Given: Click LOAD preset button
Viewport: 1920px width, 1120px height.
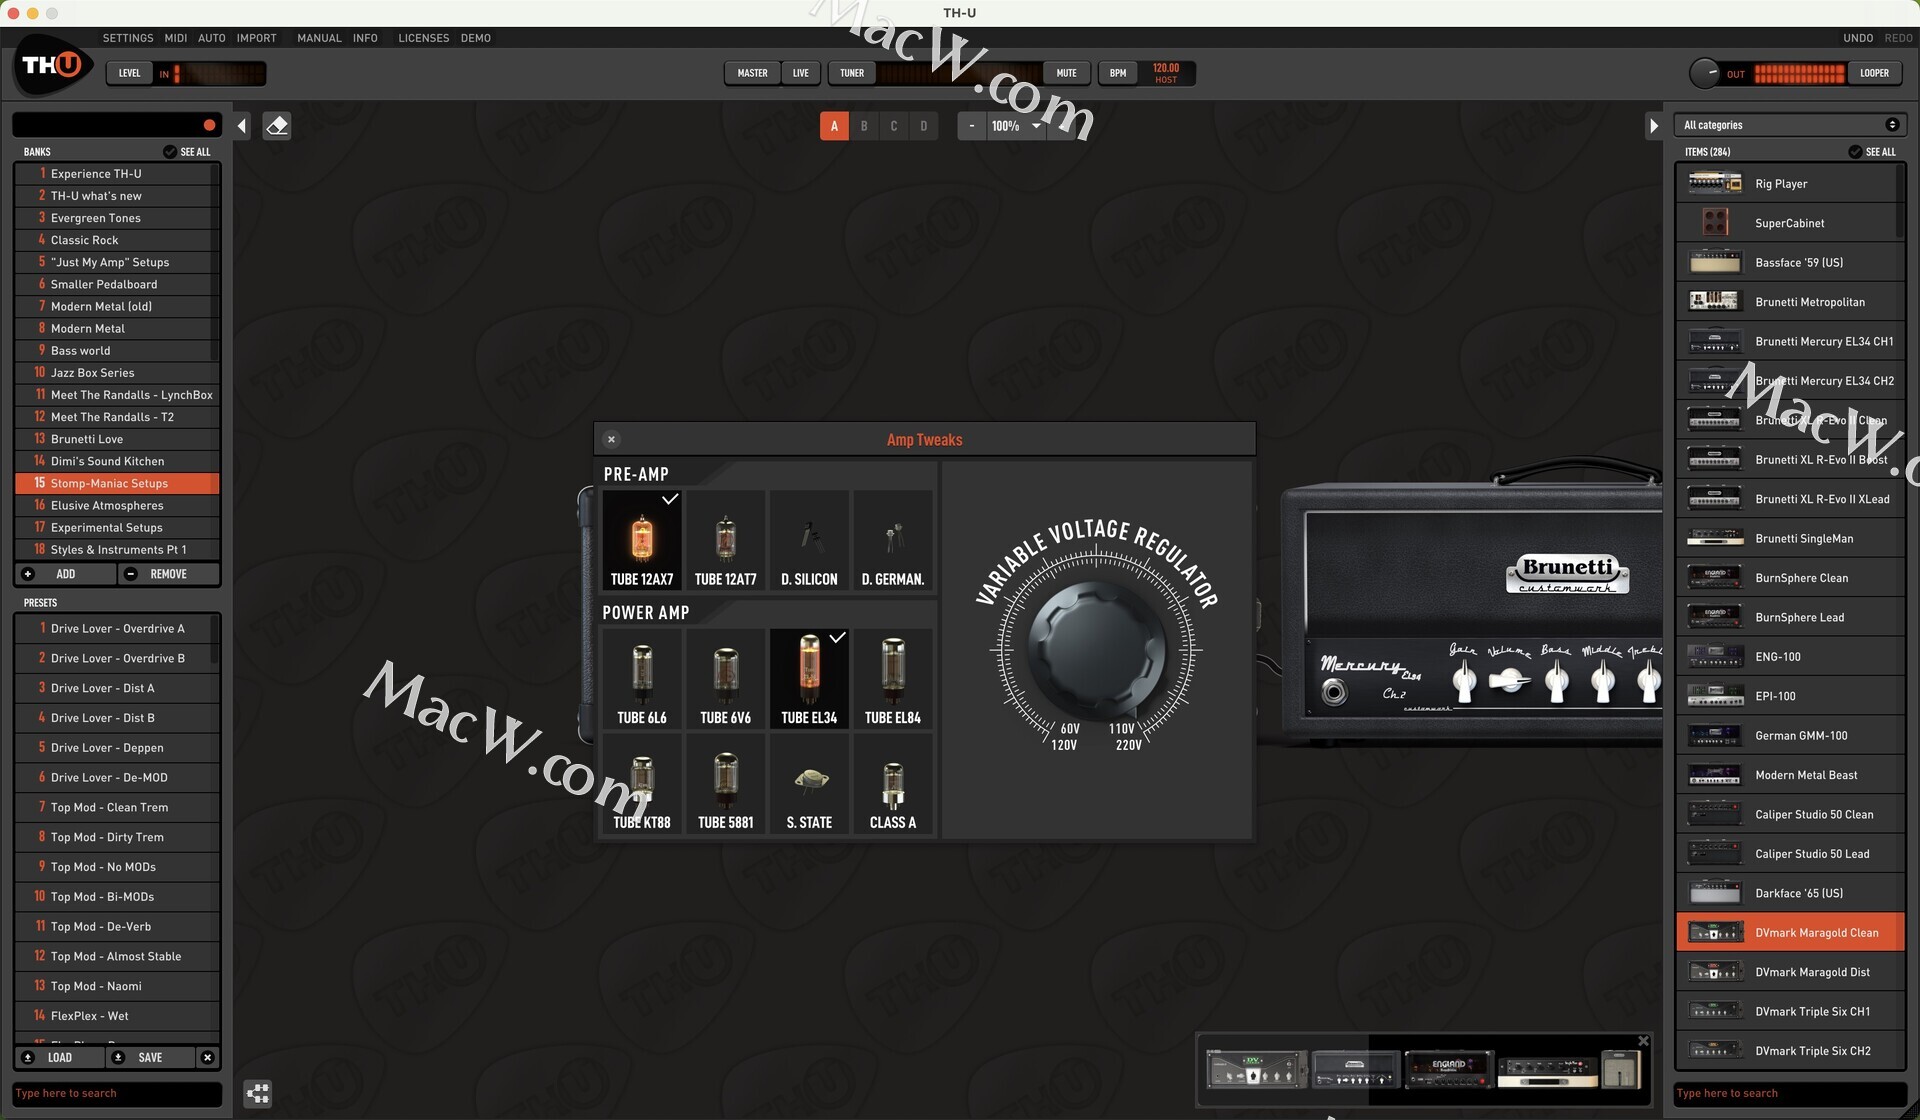Looking at the screenshot, I should 59,1057.
